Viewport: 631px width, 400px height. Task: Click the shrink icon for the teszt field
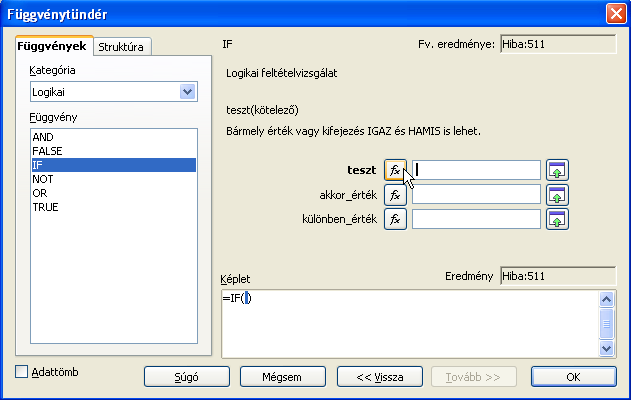click(557, 170)
